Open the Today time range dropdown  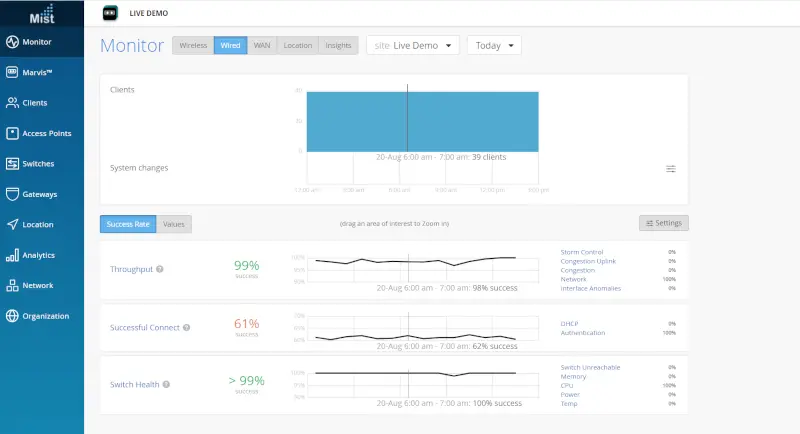tap(494, 45)
